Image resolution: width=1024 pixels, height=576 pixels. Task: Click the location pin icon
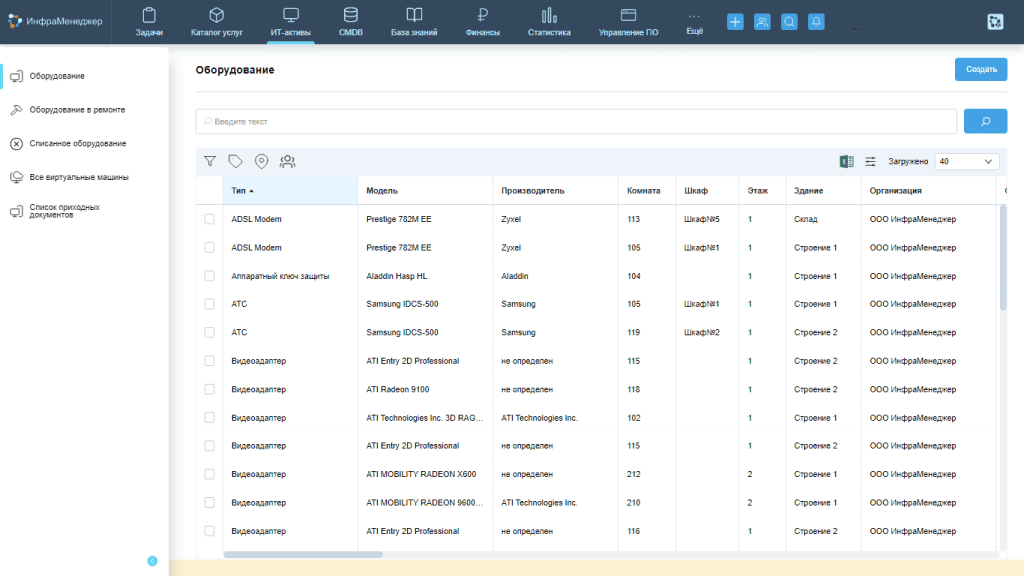pyautogui.click(x=261, y=161)
